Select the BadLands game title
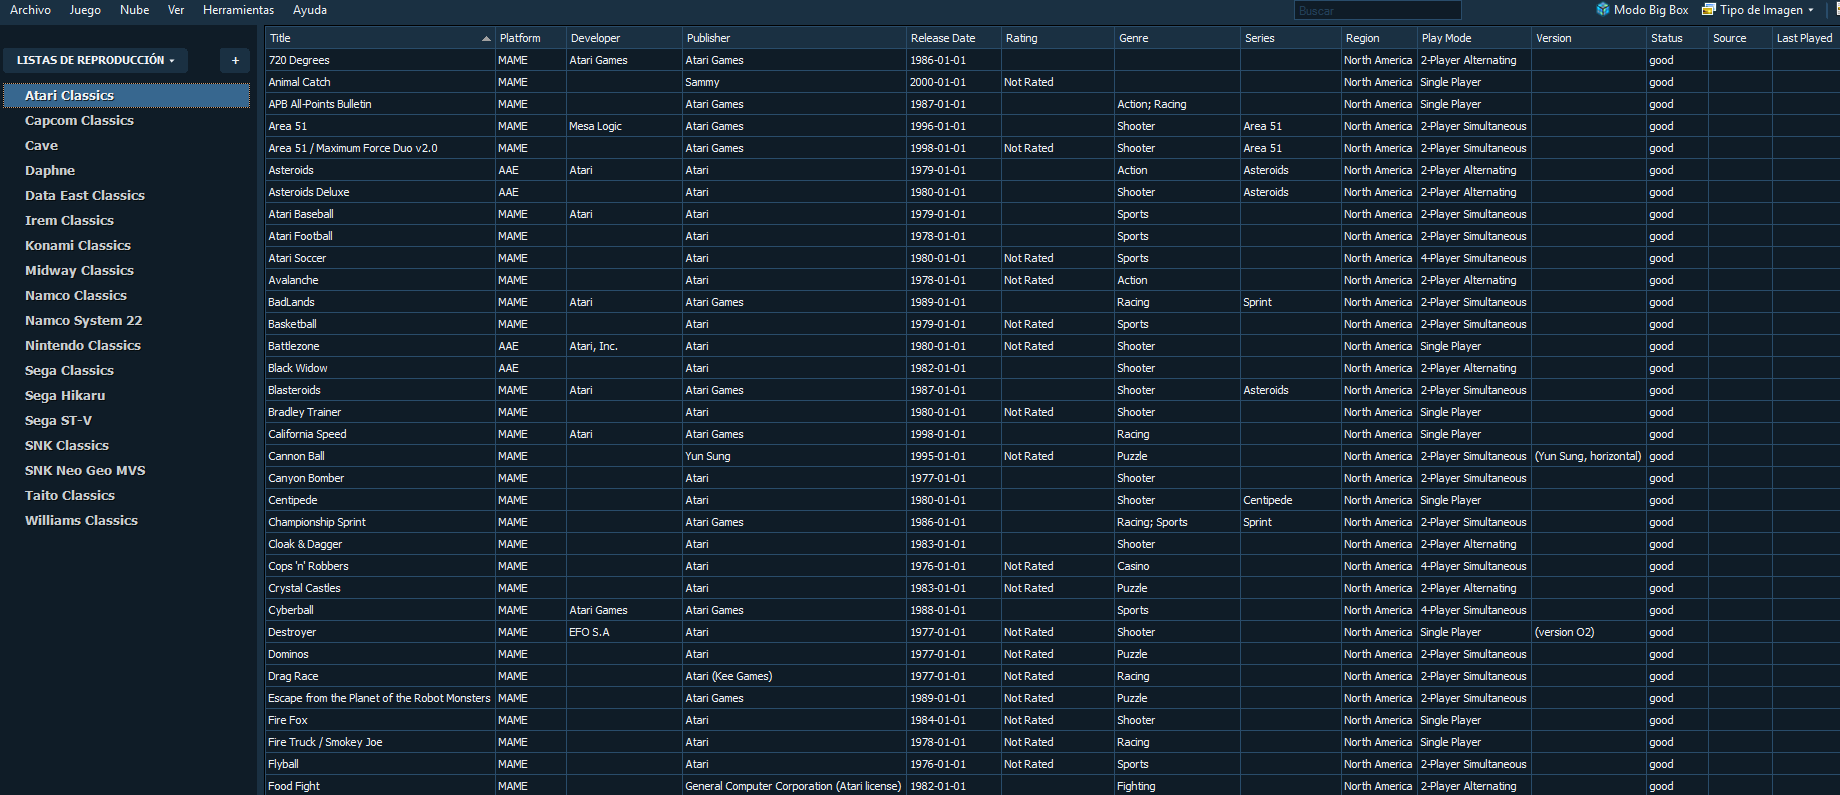 291,302
